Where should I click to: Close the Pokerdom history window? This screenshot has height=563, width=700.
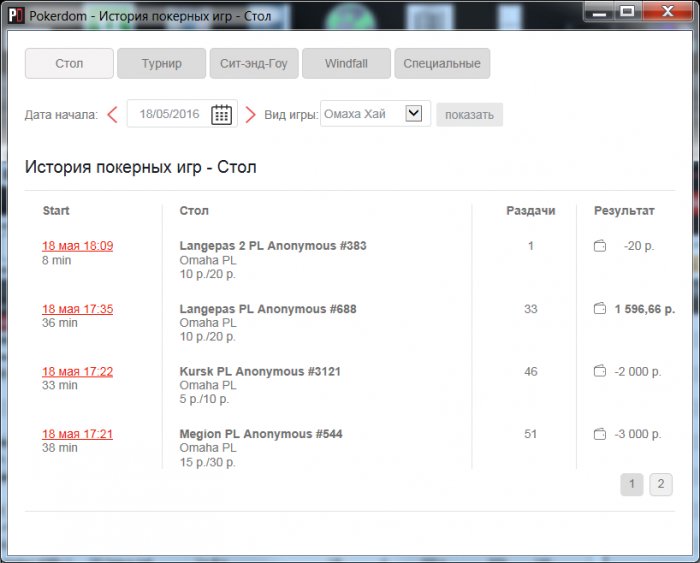667,11
